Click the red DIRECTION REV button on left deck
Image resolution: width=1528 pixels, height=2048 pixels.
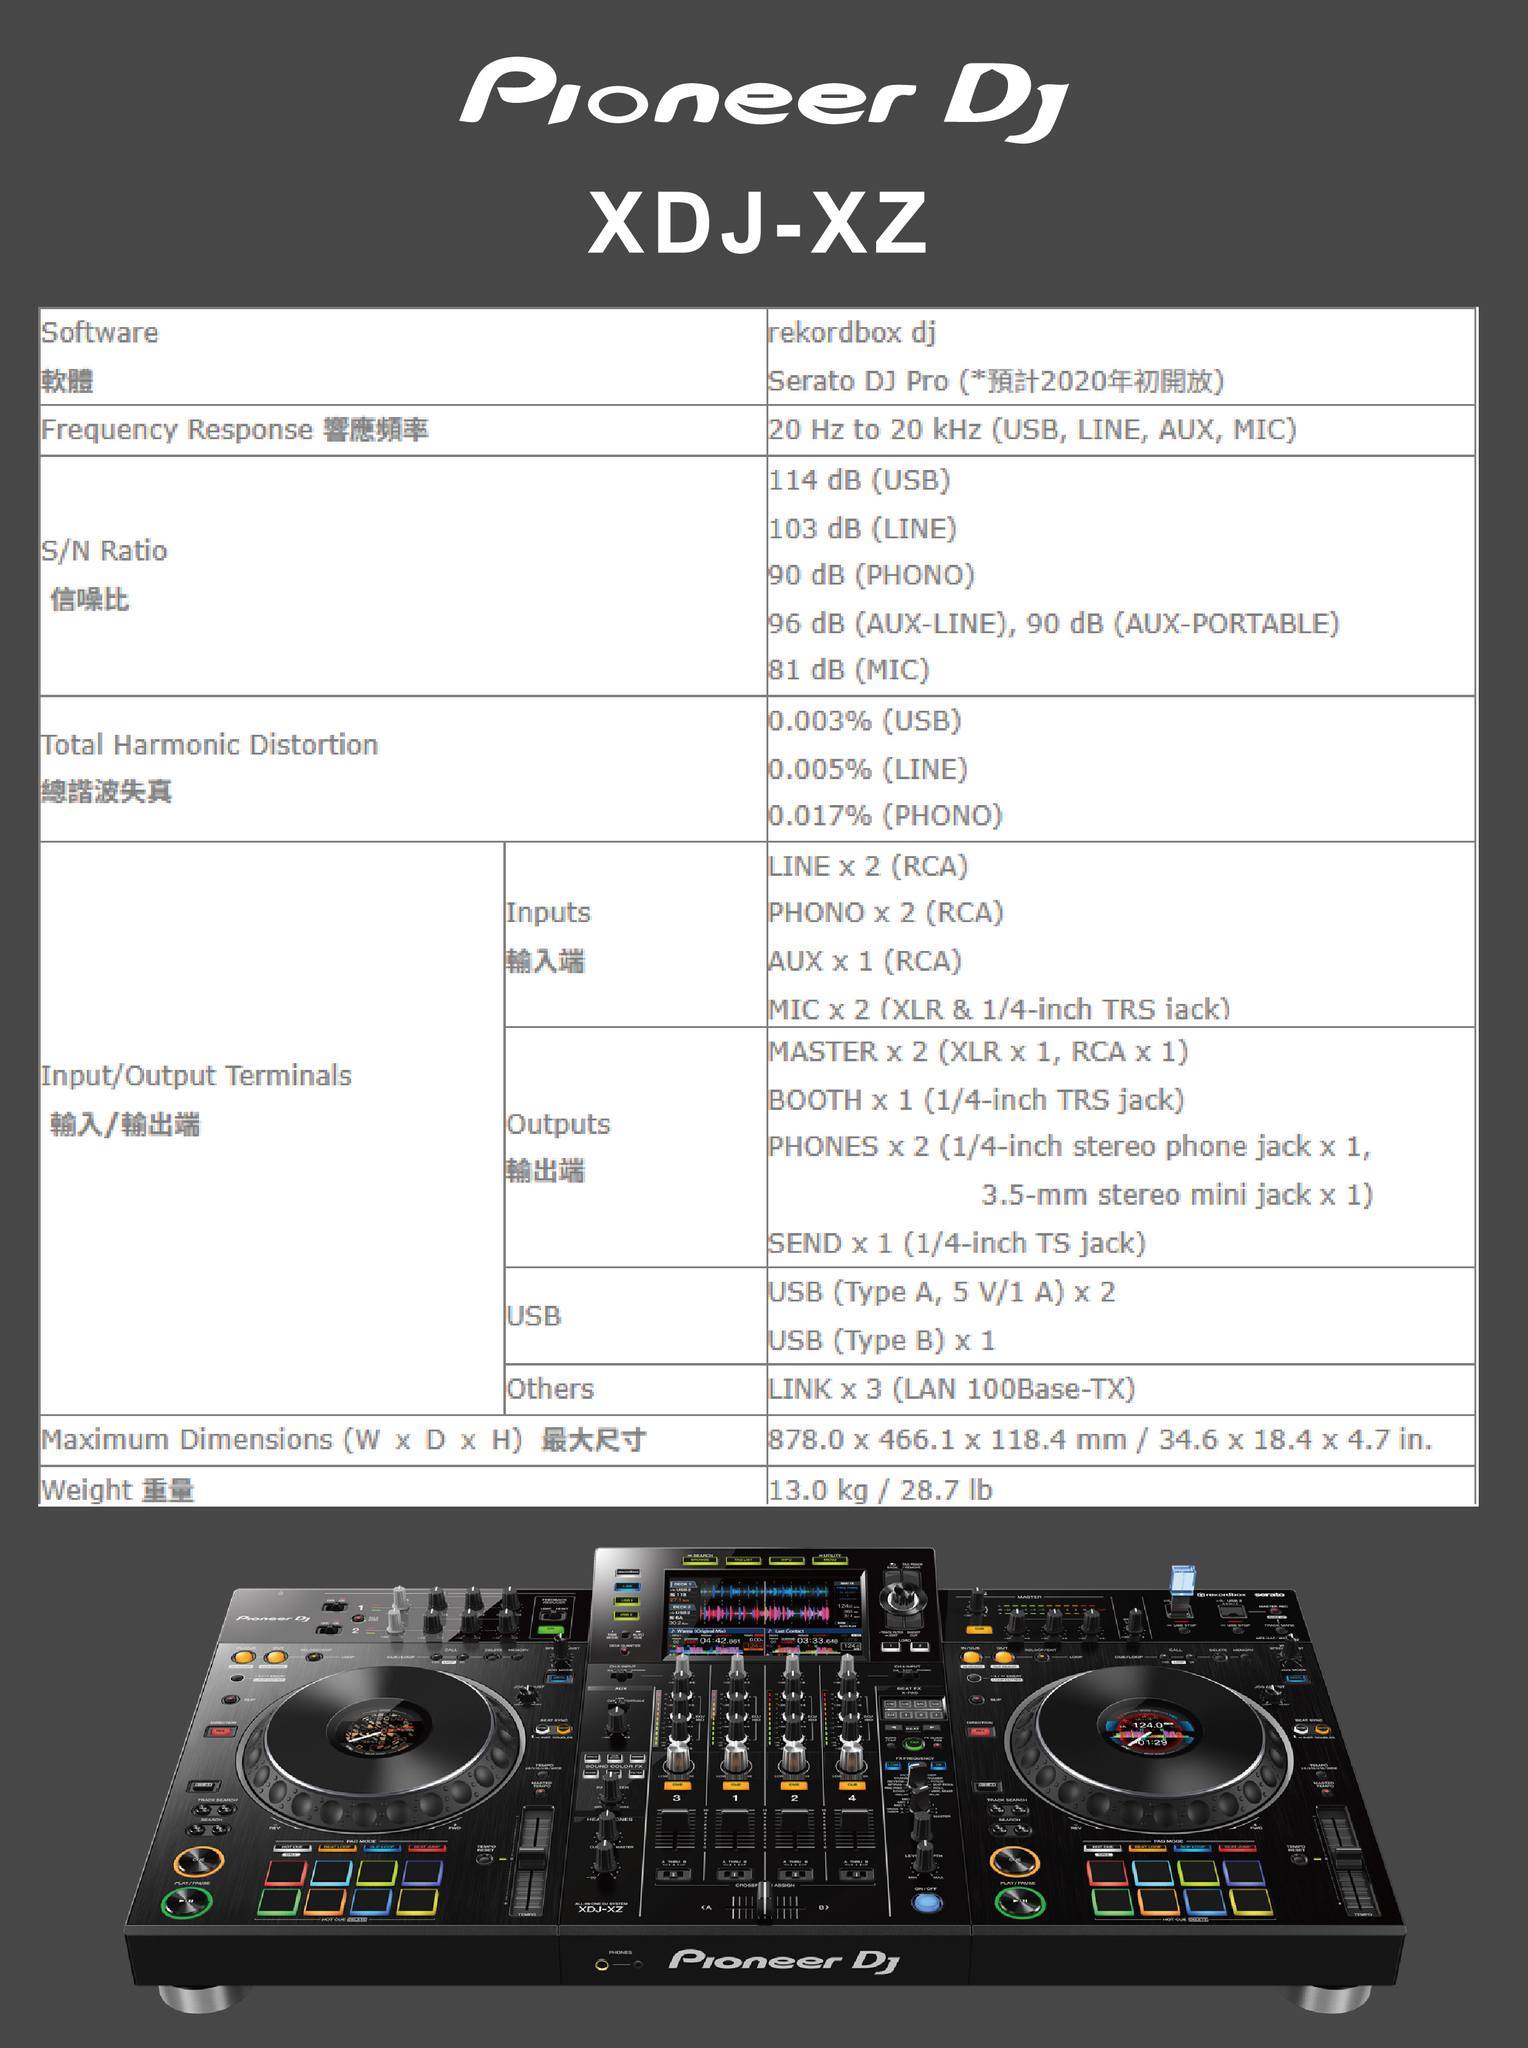click(221, 1729)
